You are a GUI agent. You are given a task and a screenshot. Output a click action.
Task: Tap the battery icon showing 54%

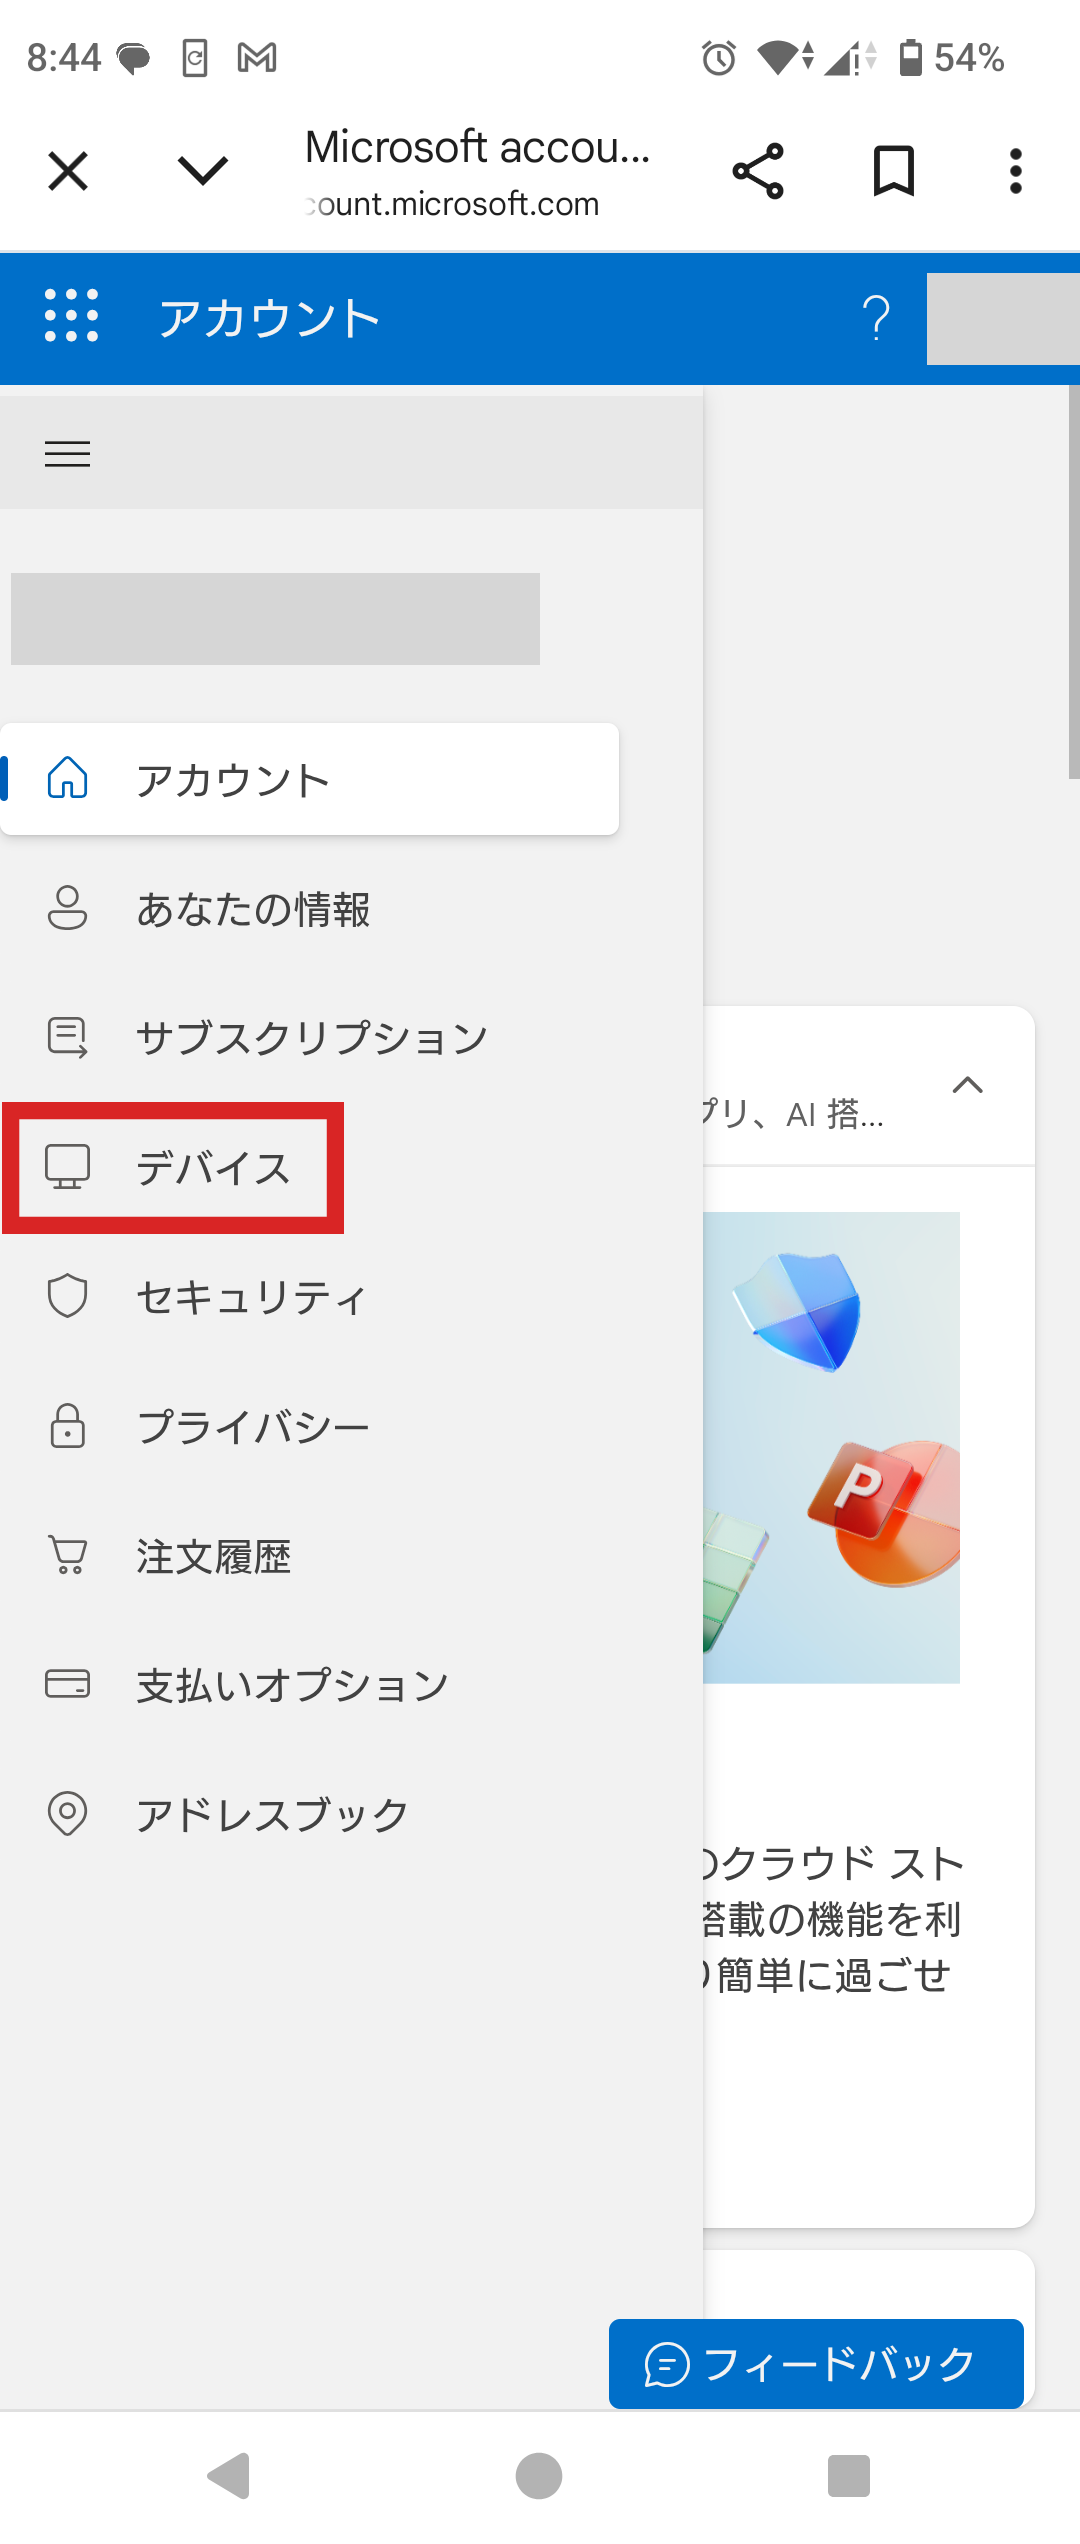(x=911, y=58)
